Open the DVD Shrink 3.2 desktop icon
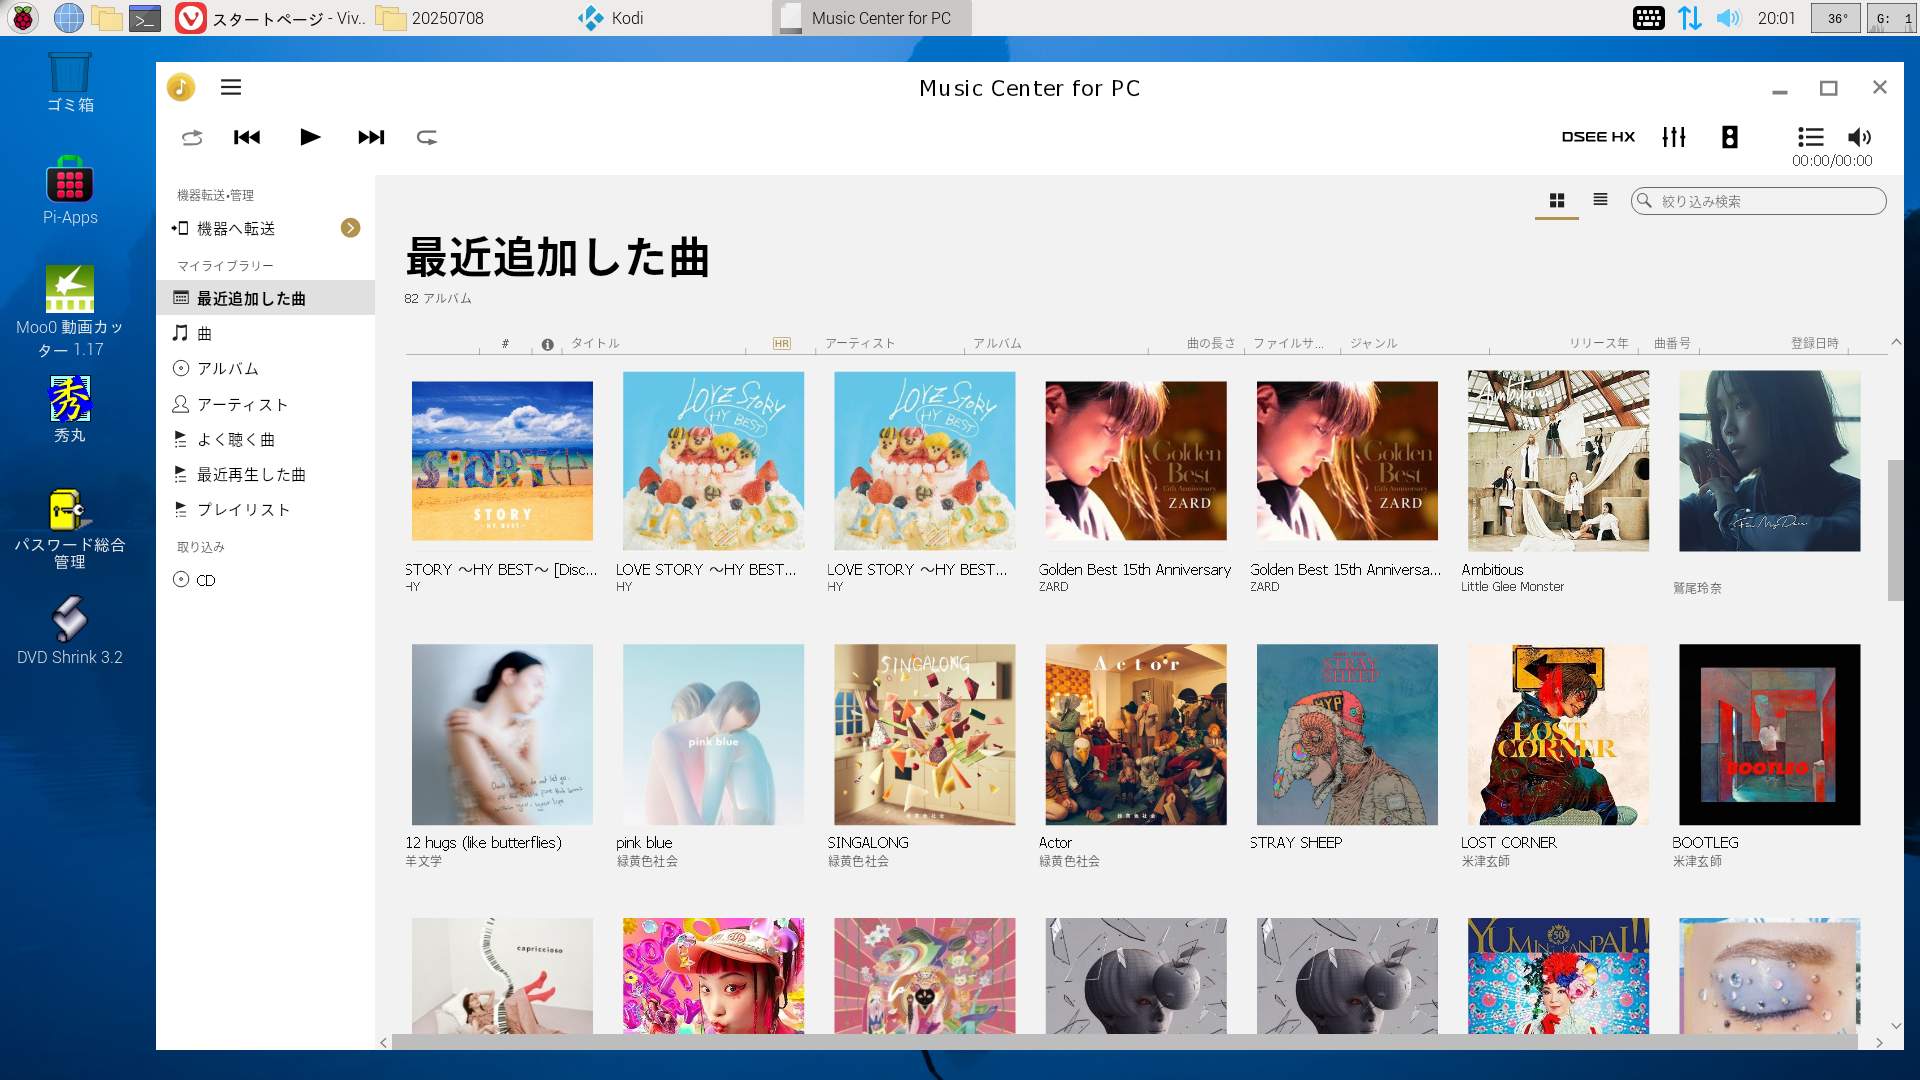1920x1080 pixels. point(70,631)
